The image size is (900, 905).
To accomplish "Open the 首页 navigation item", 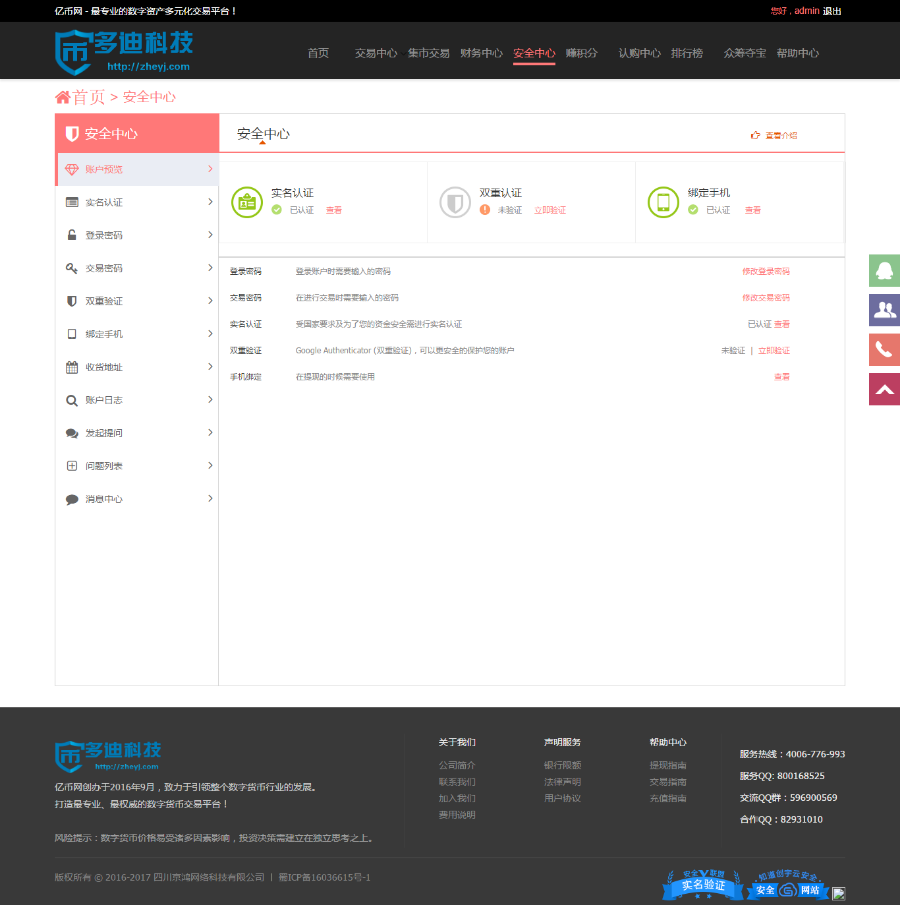I will click(318, 53).
